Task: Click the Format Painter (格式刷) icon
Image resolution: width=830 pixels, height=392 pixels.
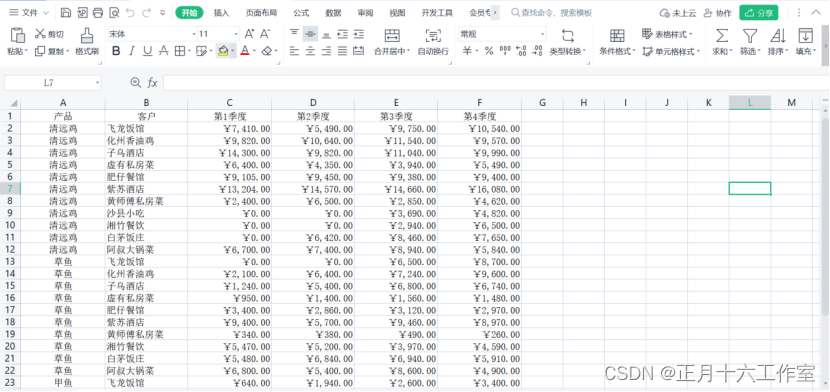Action: click(x=87, y=35)
